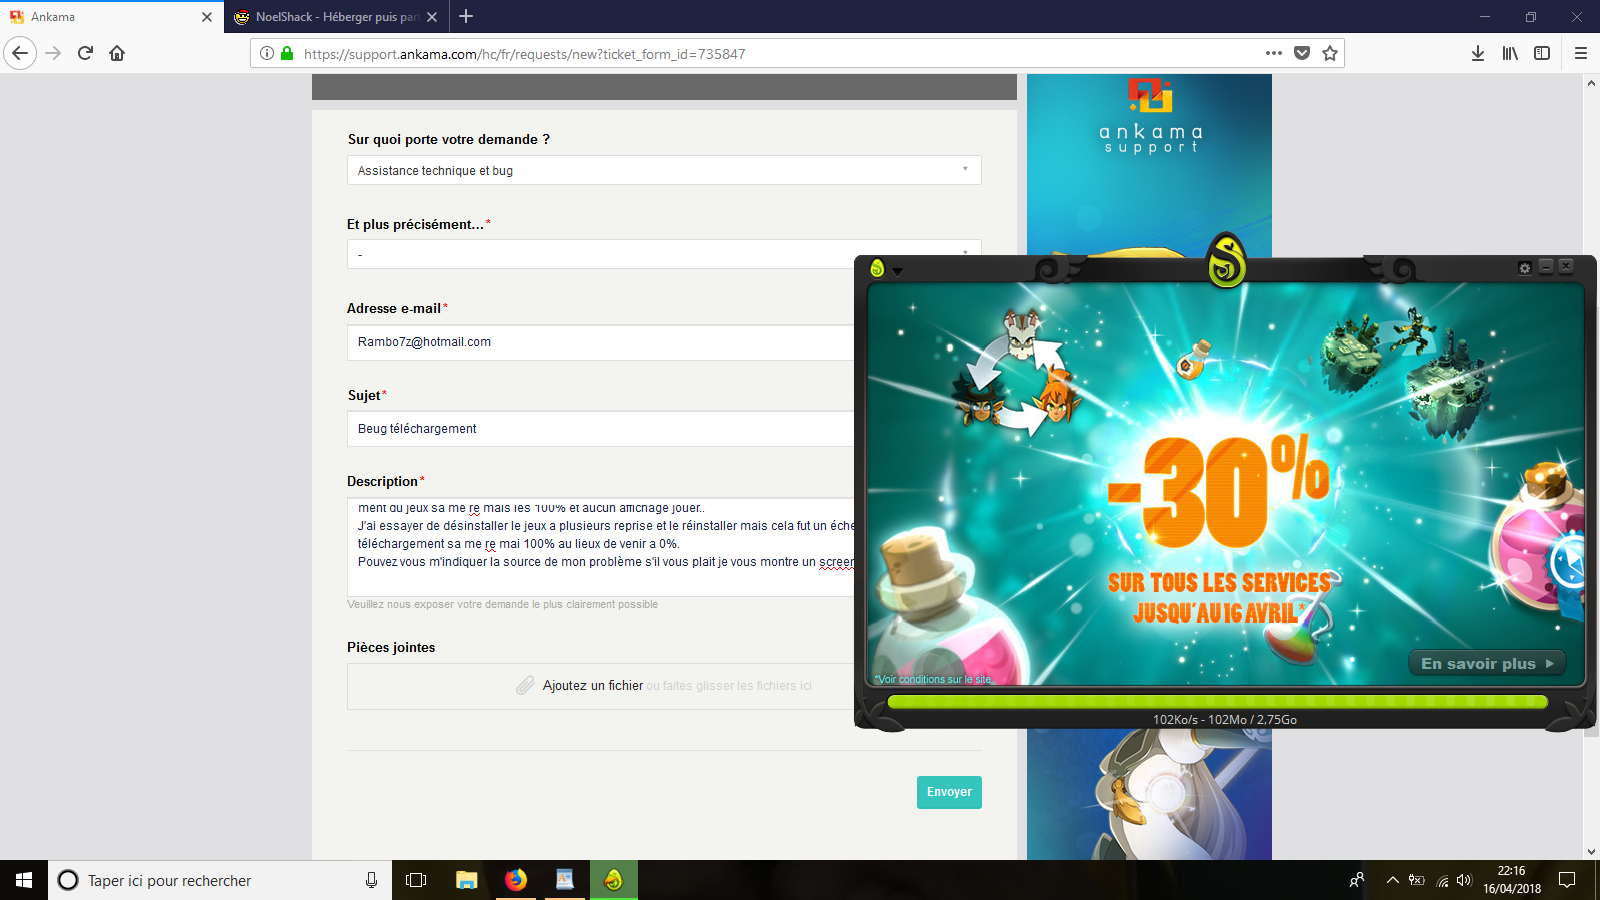
Task: Save the page to Pocket
Action: (x=1302, y=53)
